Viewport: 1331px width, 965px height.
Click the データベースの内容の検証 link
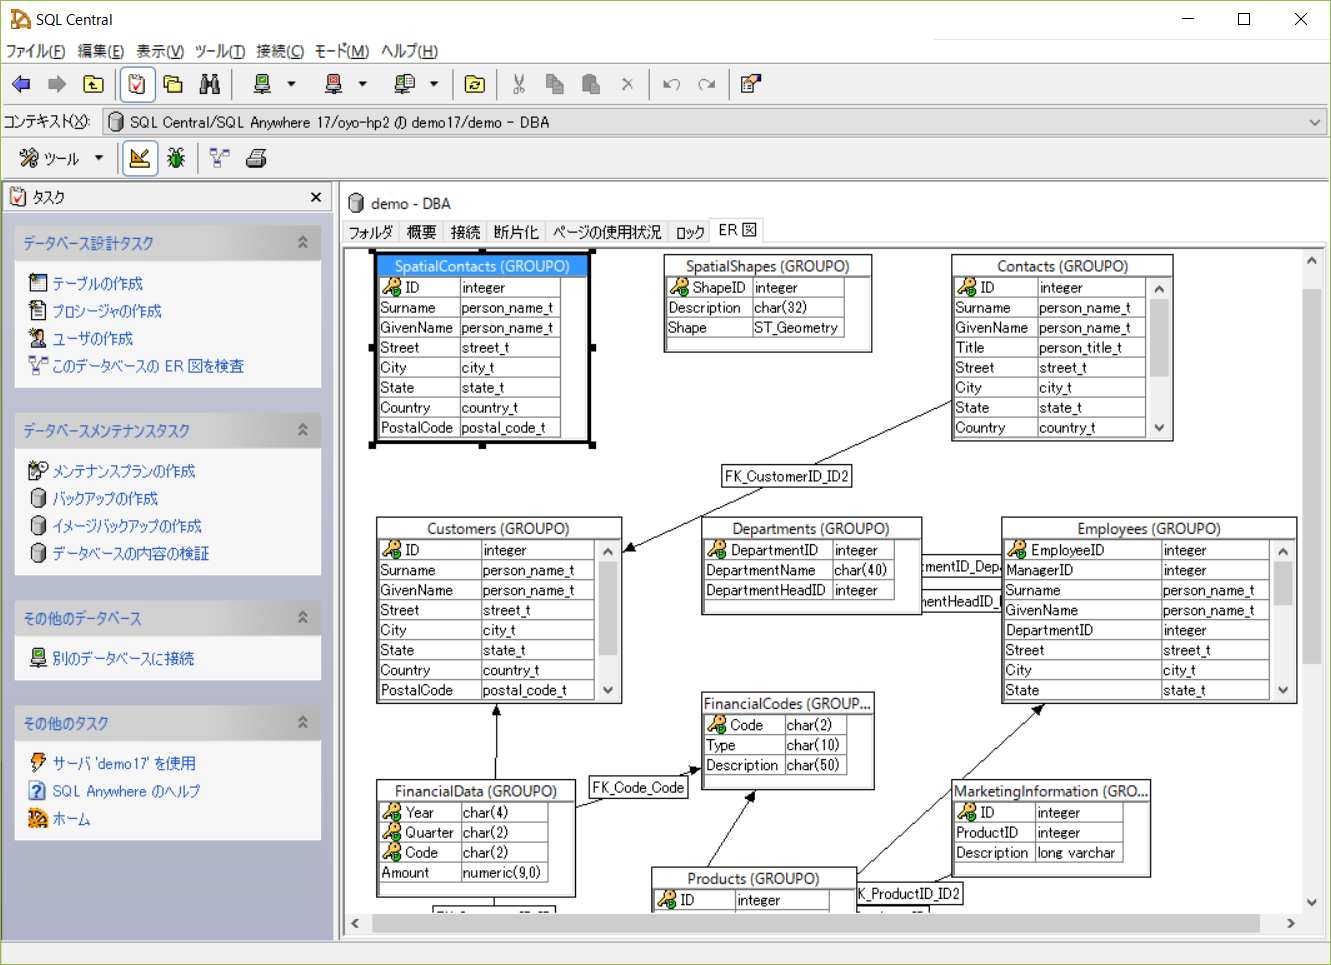click(x=131, y=553)
